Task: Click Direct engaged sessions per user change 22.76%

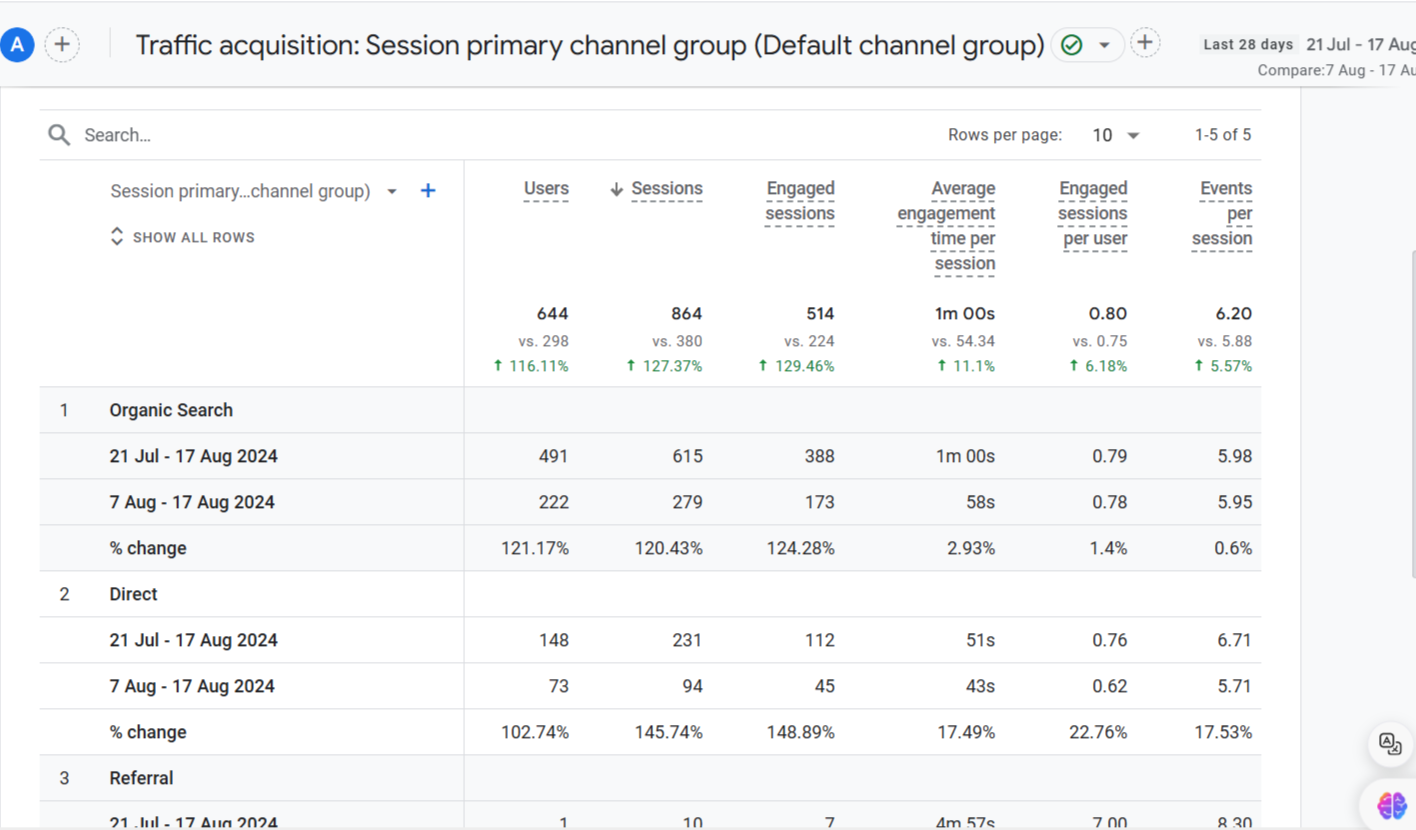Action: (1098, 732)
